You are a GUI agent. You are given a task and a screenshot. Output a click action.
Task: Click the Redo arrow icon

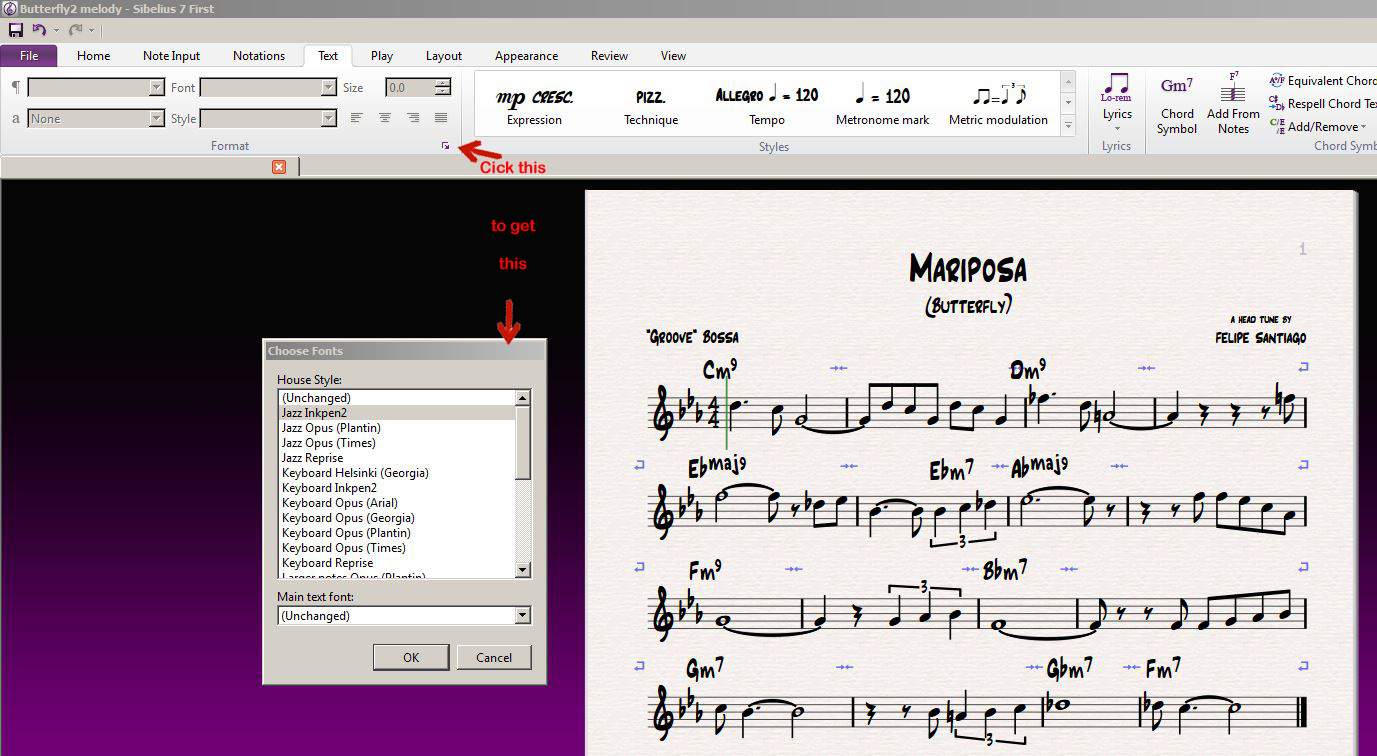75,31
